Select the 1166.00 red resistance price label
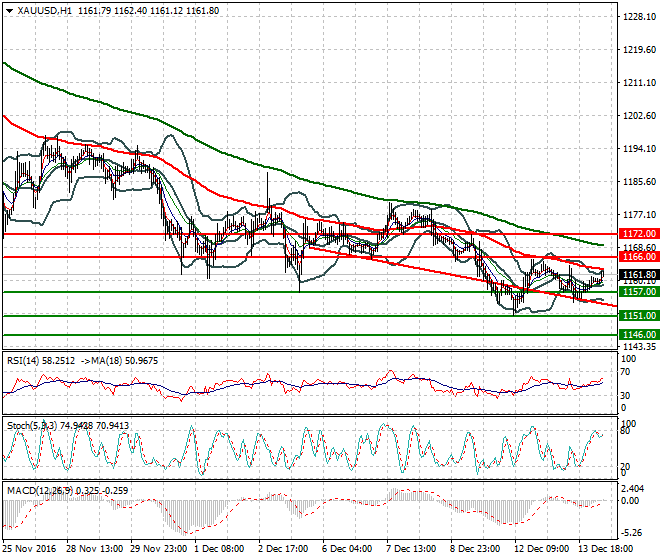Image resolution: width=660 pixels, height=560 pixels. pyautogui.click(x=639, y=257)
